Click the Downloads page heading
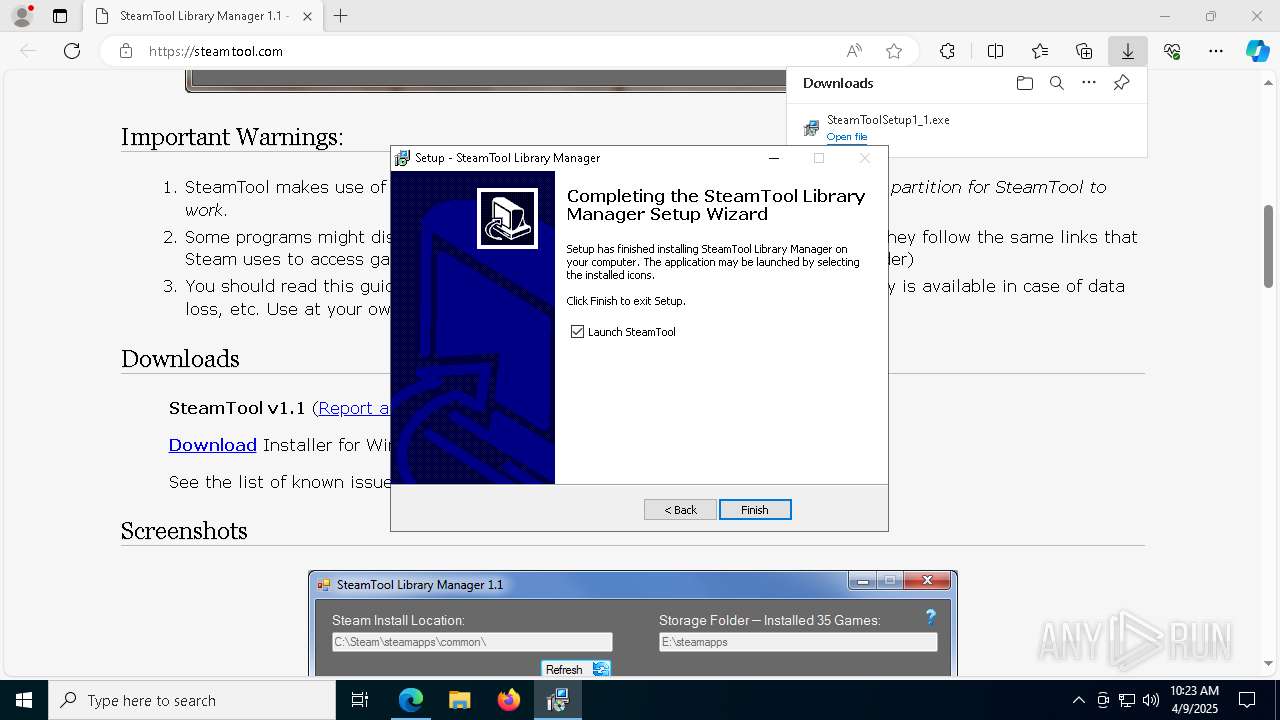The width and height of the screenshot is (1280, 720). click(x=180, y=359)
